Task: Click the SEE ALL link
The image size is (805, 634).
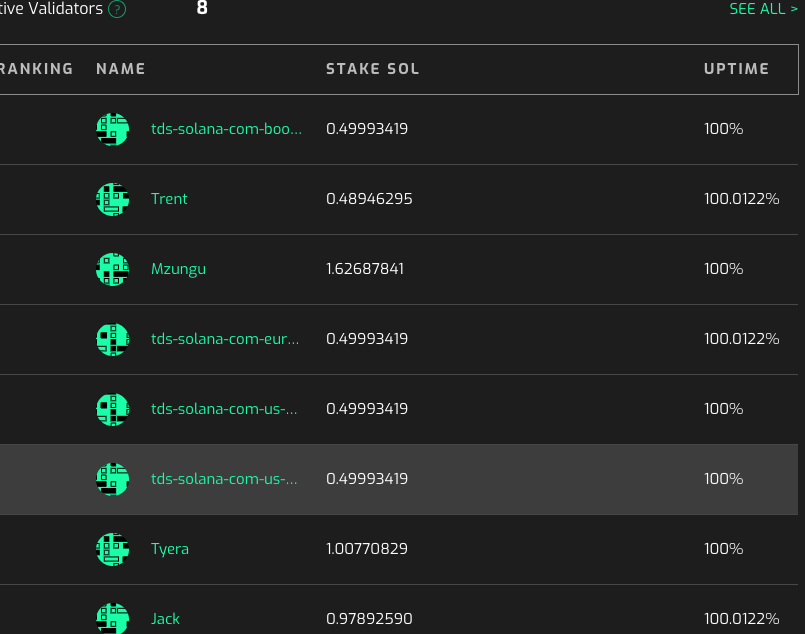Action: 763,9
